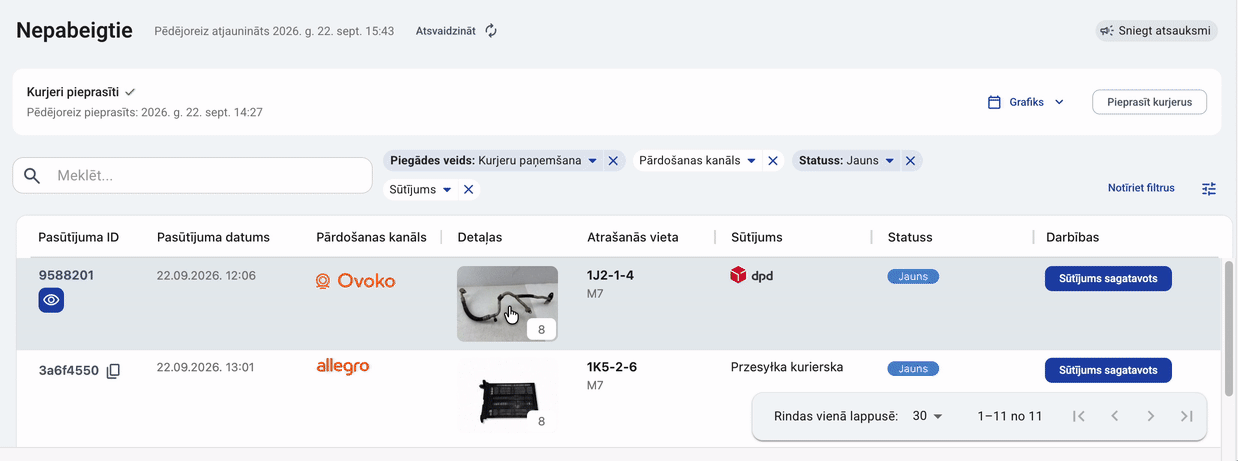Image resolution: width=1238 pixels, height=461 pixels.
Task: Remove the Statuss: Jauns filter chip
Action: 910,161
